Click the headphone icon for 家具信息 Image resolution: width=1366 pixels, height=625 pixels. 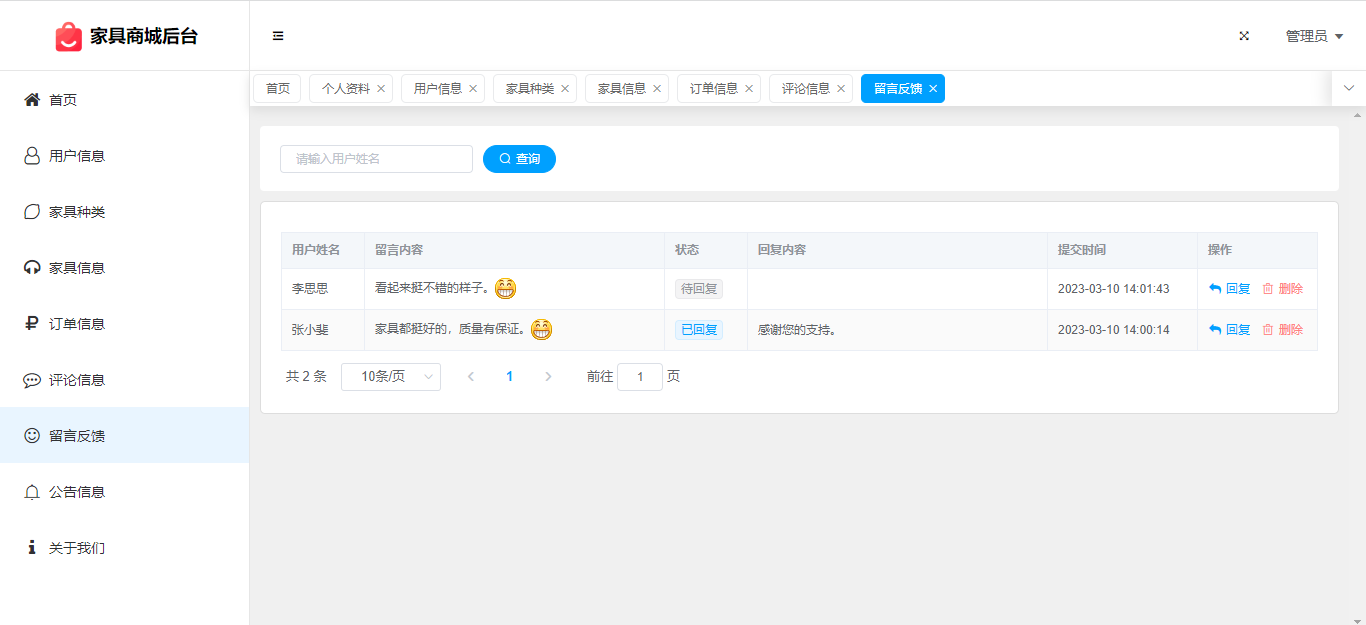point(32,268)
